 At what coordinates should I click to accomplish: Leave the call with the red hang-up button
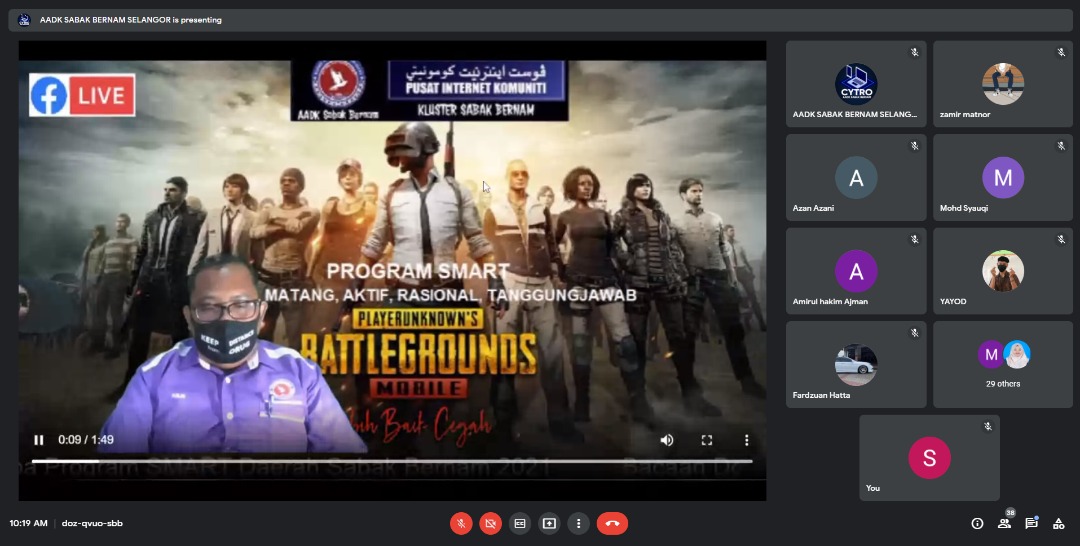coord(612,523)
